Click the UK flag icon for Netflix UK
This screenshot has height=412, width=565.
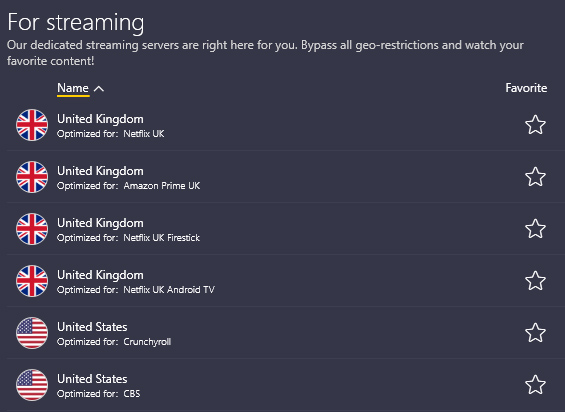pyautogui.click(x=32, y=125)
